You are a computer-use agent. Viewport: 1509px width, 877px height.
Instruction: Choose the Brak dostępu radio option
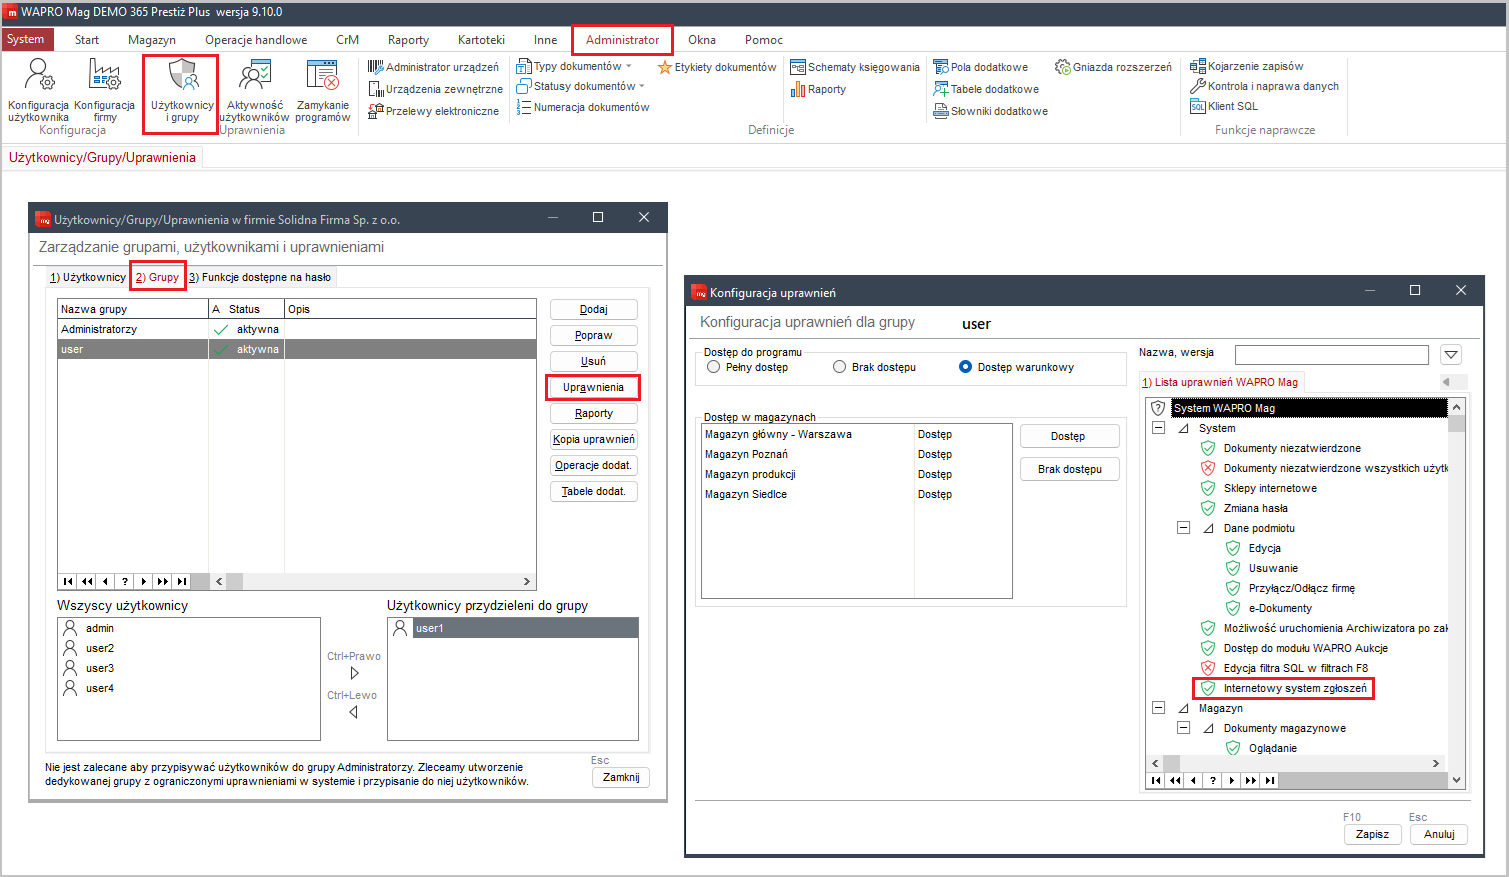840,367
